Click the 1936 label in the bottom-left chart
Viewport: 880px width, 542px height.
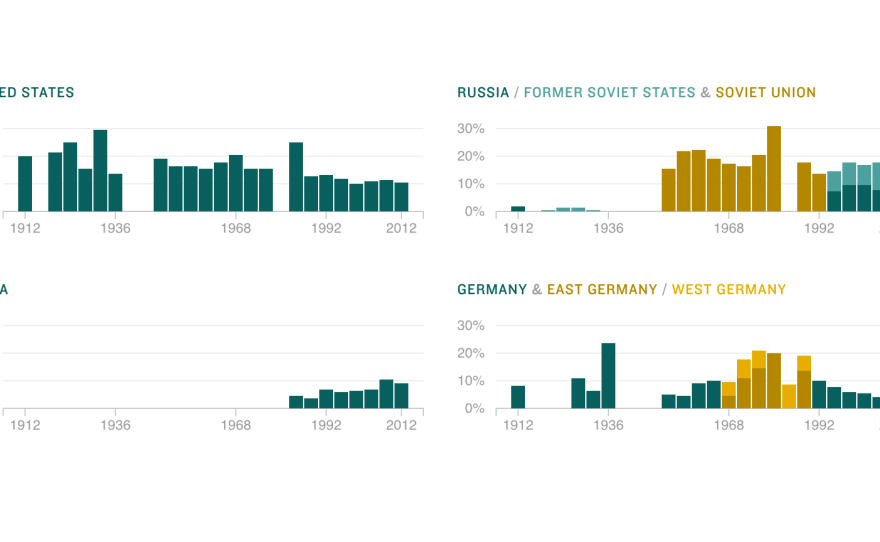click(116, 425)
